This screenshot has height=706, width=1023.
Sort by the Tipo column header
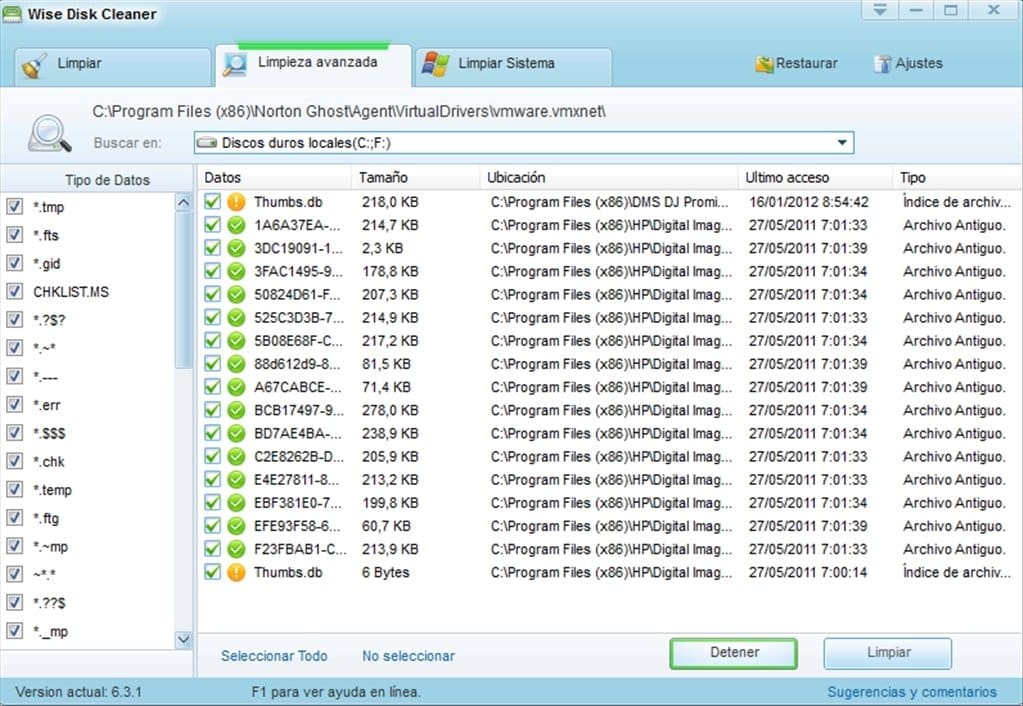[x=956, y=177]
